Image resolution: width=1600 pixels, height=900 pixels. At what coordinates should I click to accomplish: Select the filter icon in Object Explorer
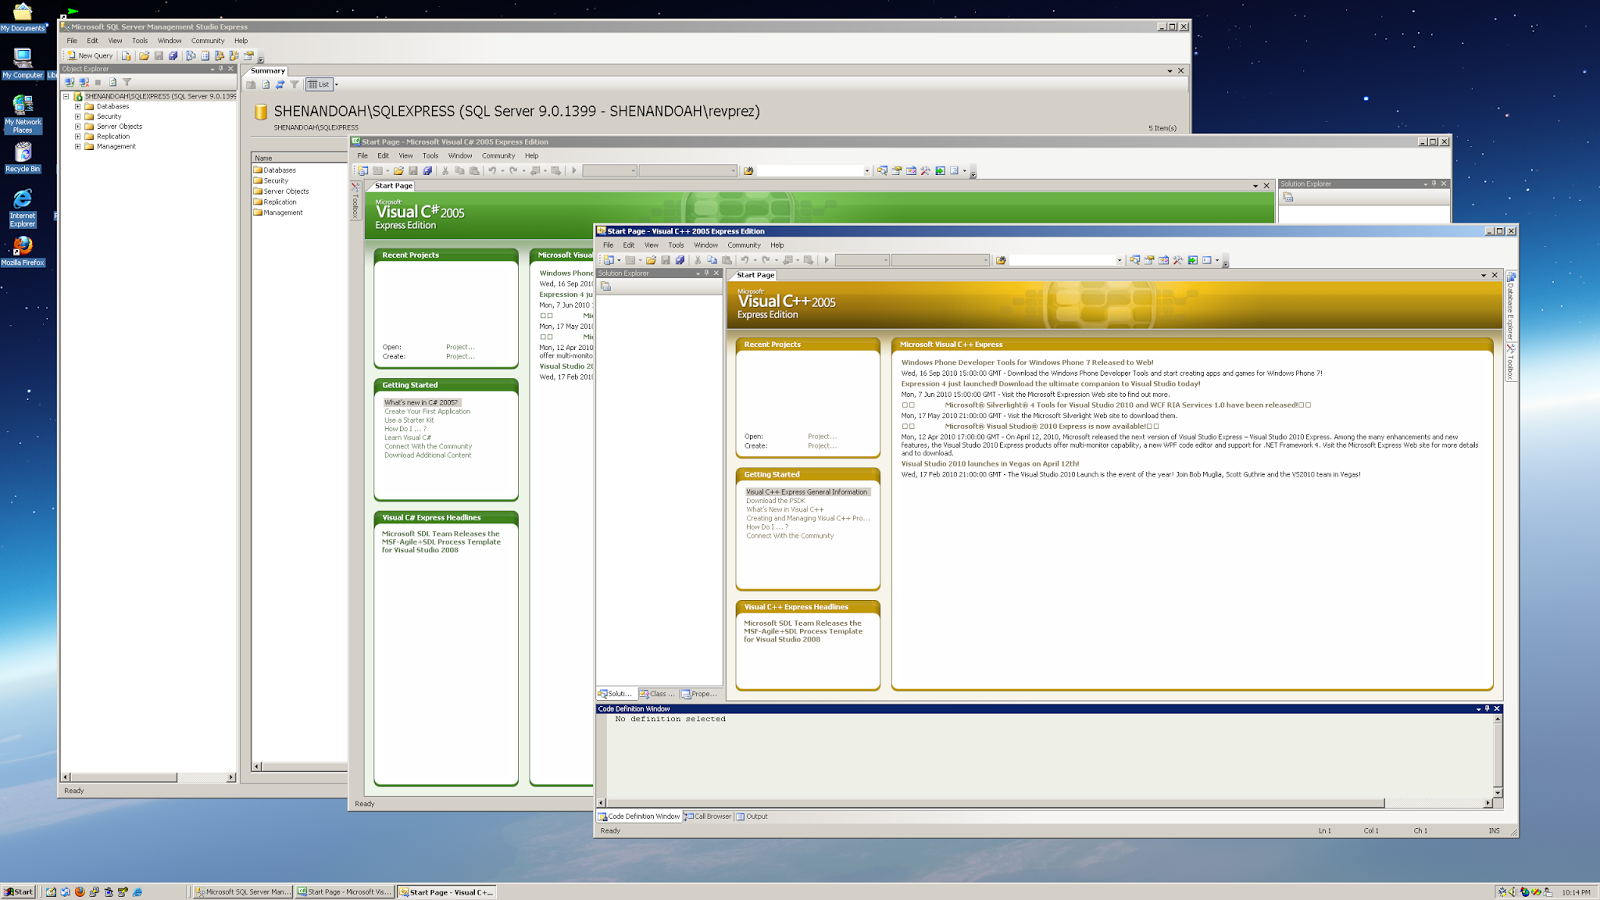(127, 82)
